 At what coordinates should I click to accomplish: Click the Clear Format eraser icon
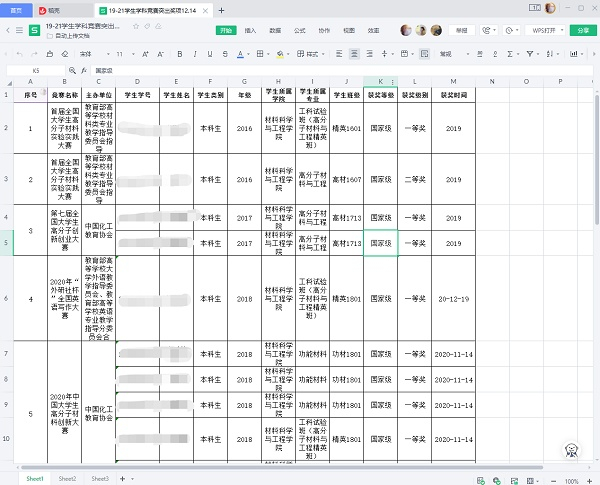point(65,54)
